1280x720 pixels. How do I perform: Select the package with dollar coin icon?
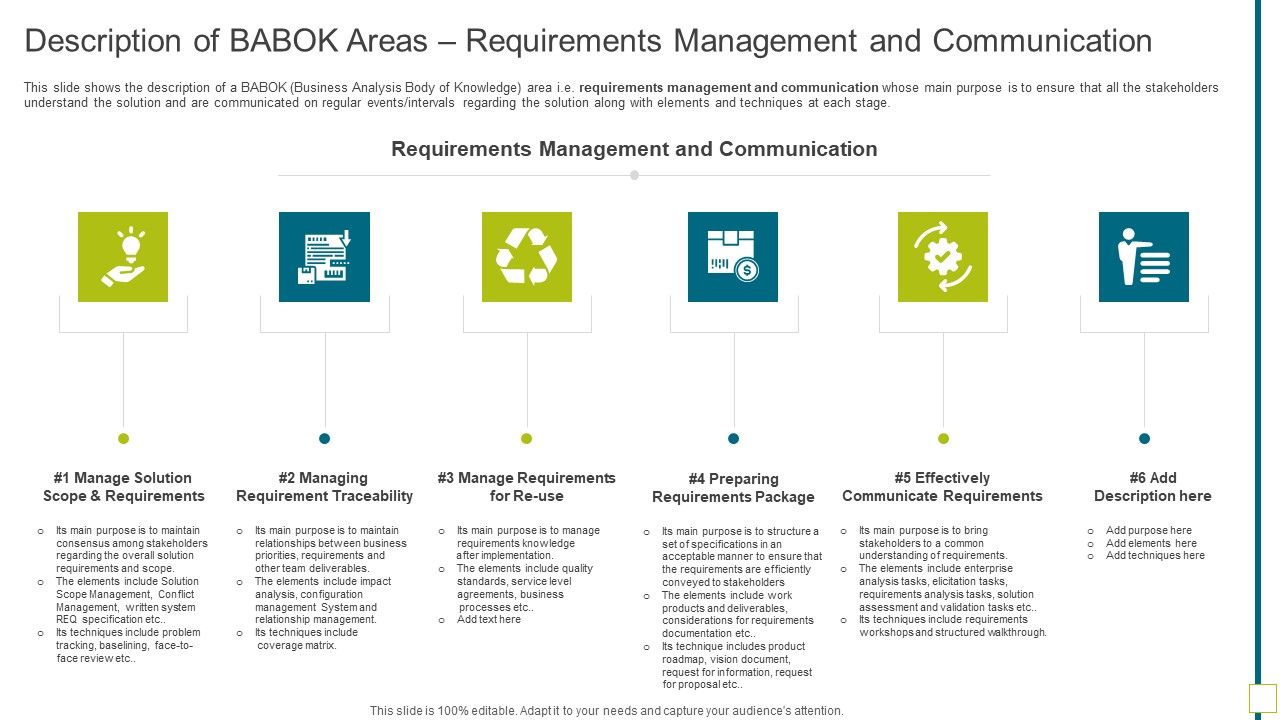[732, 257]
